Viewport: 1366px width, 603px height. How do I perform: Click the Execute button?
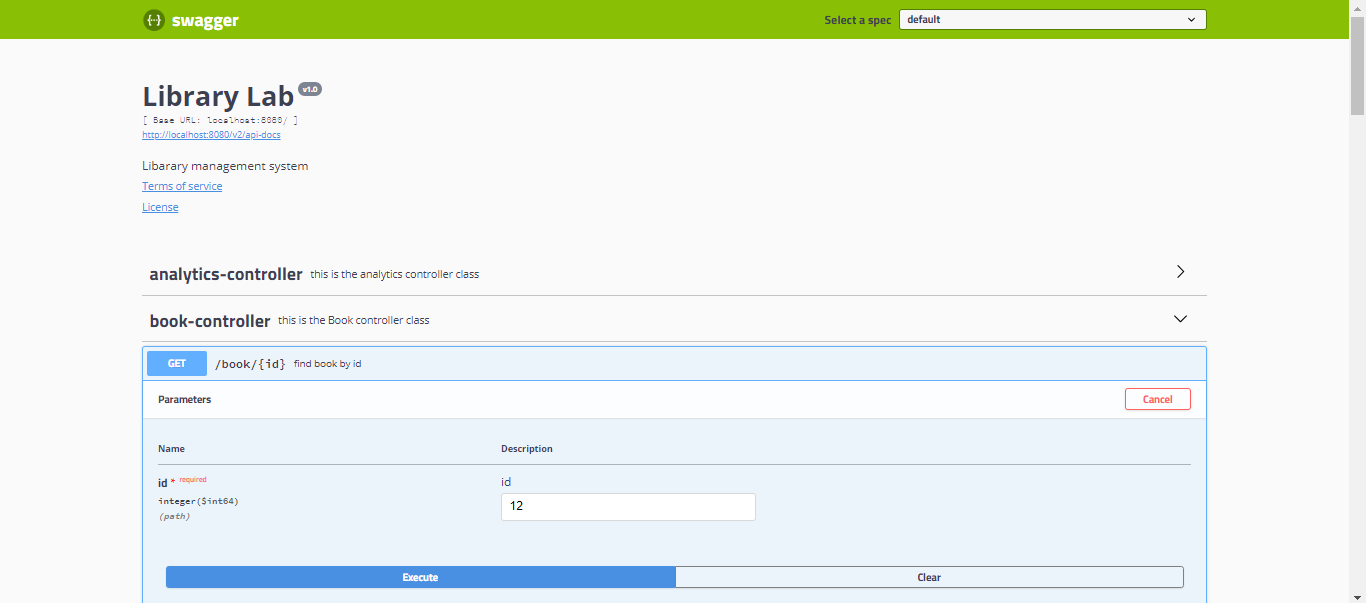click(420, 577)
